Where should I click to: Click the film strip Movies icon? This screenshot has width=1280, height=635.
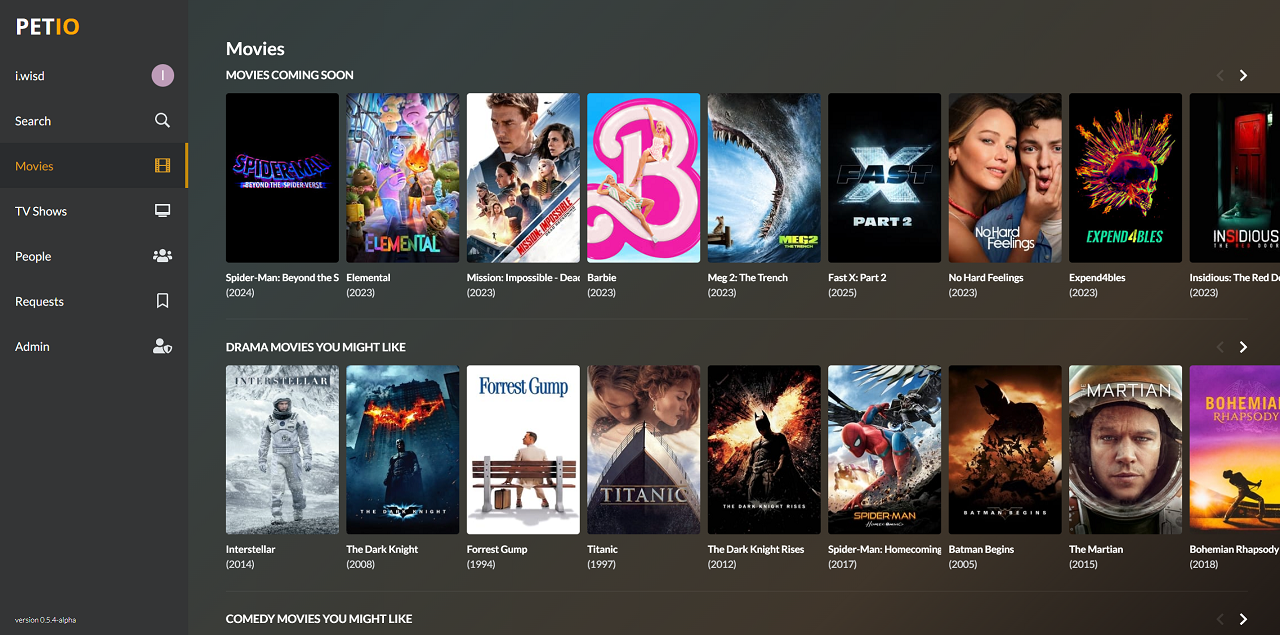162,166
